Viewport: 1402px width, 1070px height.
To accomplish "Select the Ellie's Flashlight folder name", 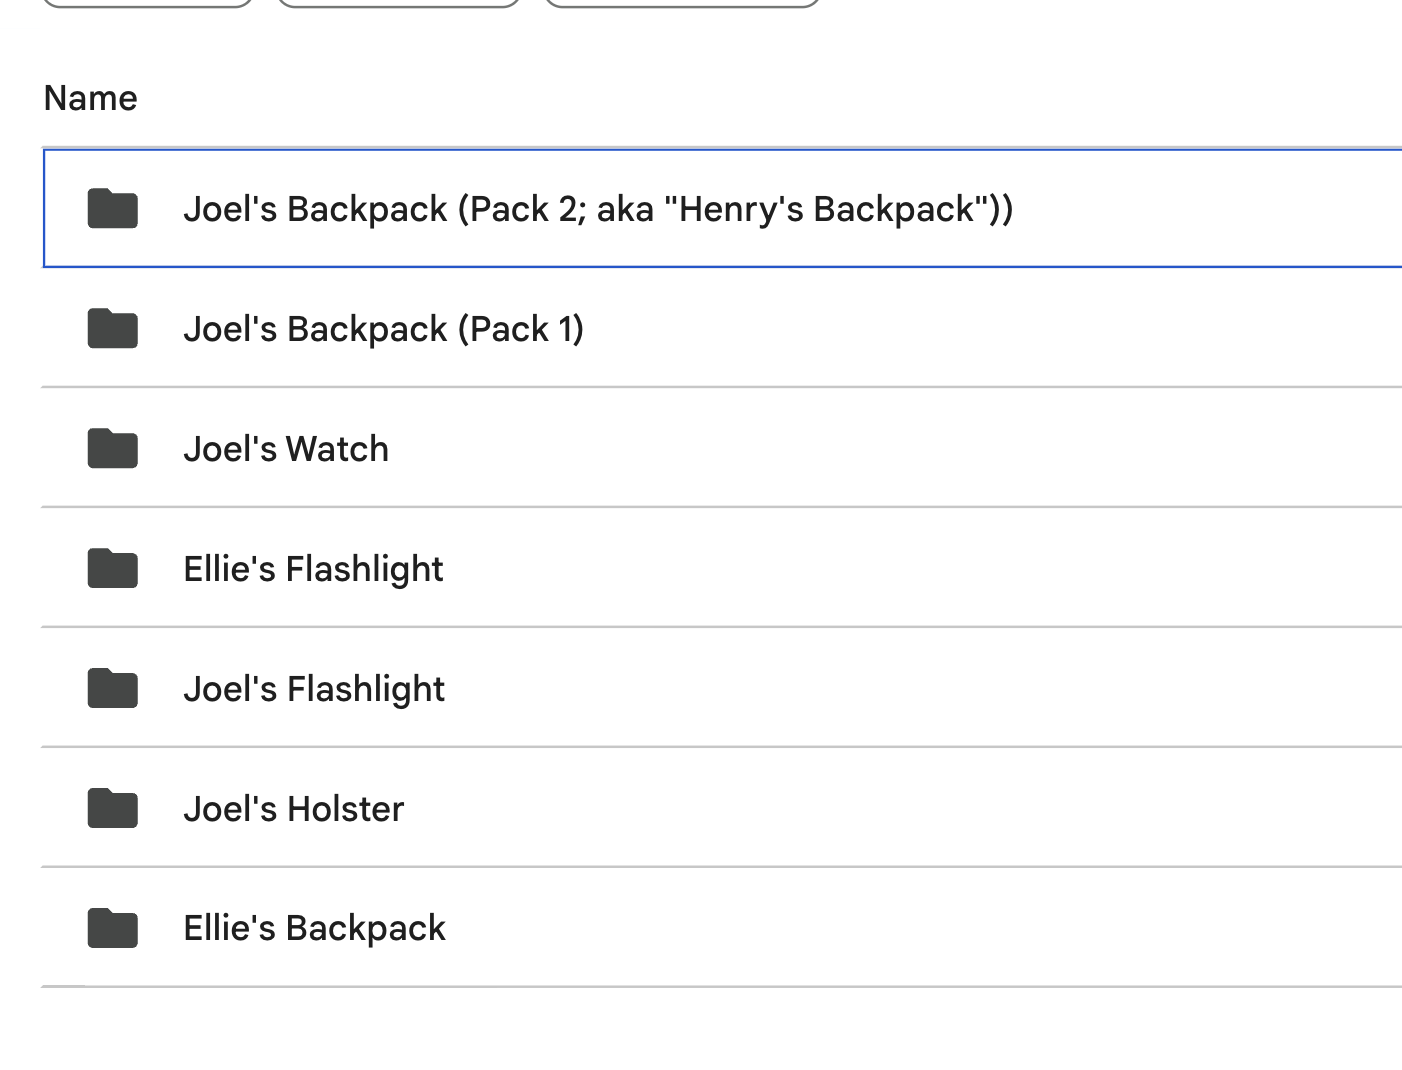I will [313, 569].
